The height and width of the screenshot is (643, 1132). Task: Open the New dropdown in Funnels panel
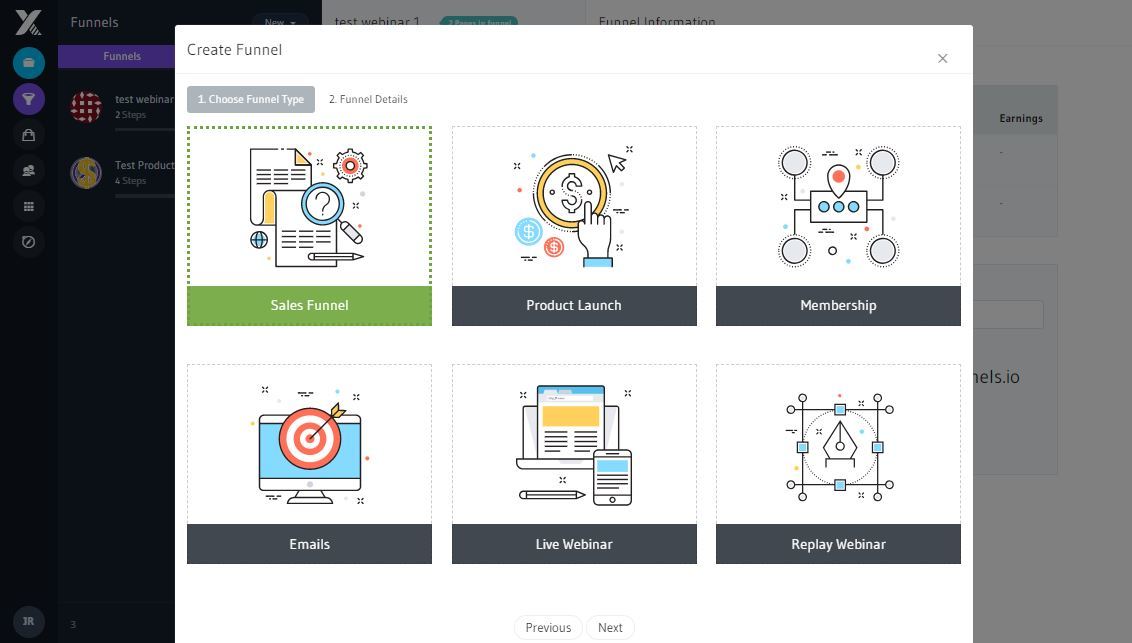tap(280, 22)
